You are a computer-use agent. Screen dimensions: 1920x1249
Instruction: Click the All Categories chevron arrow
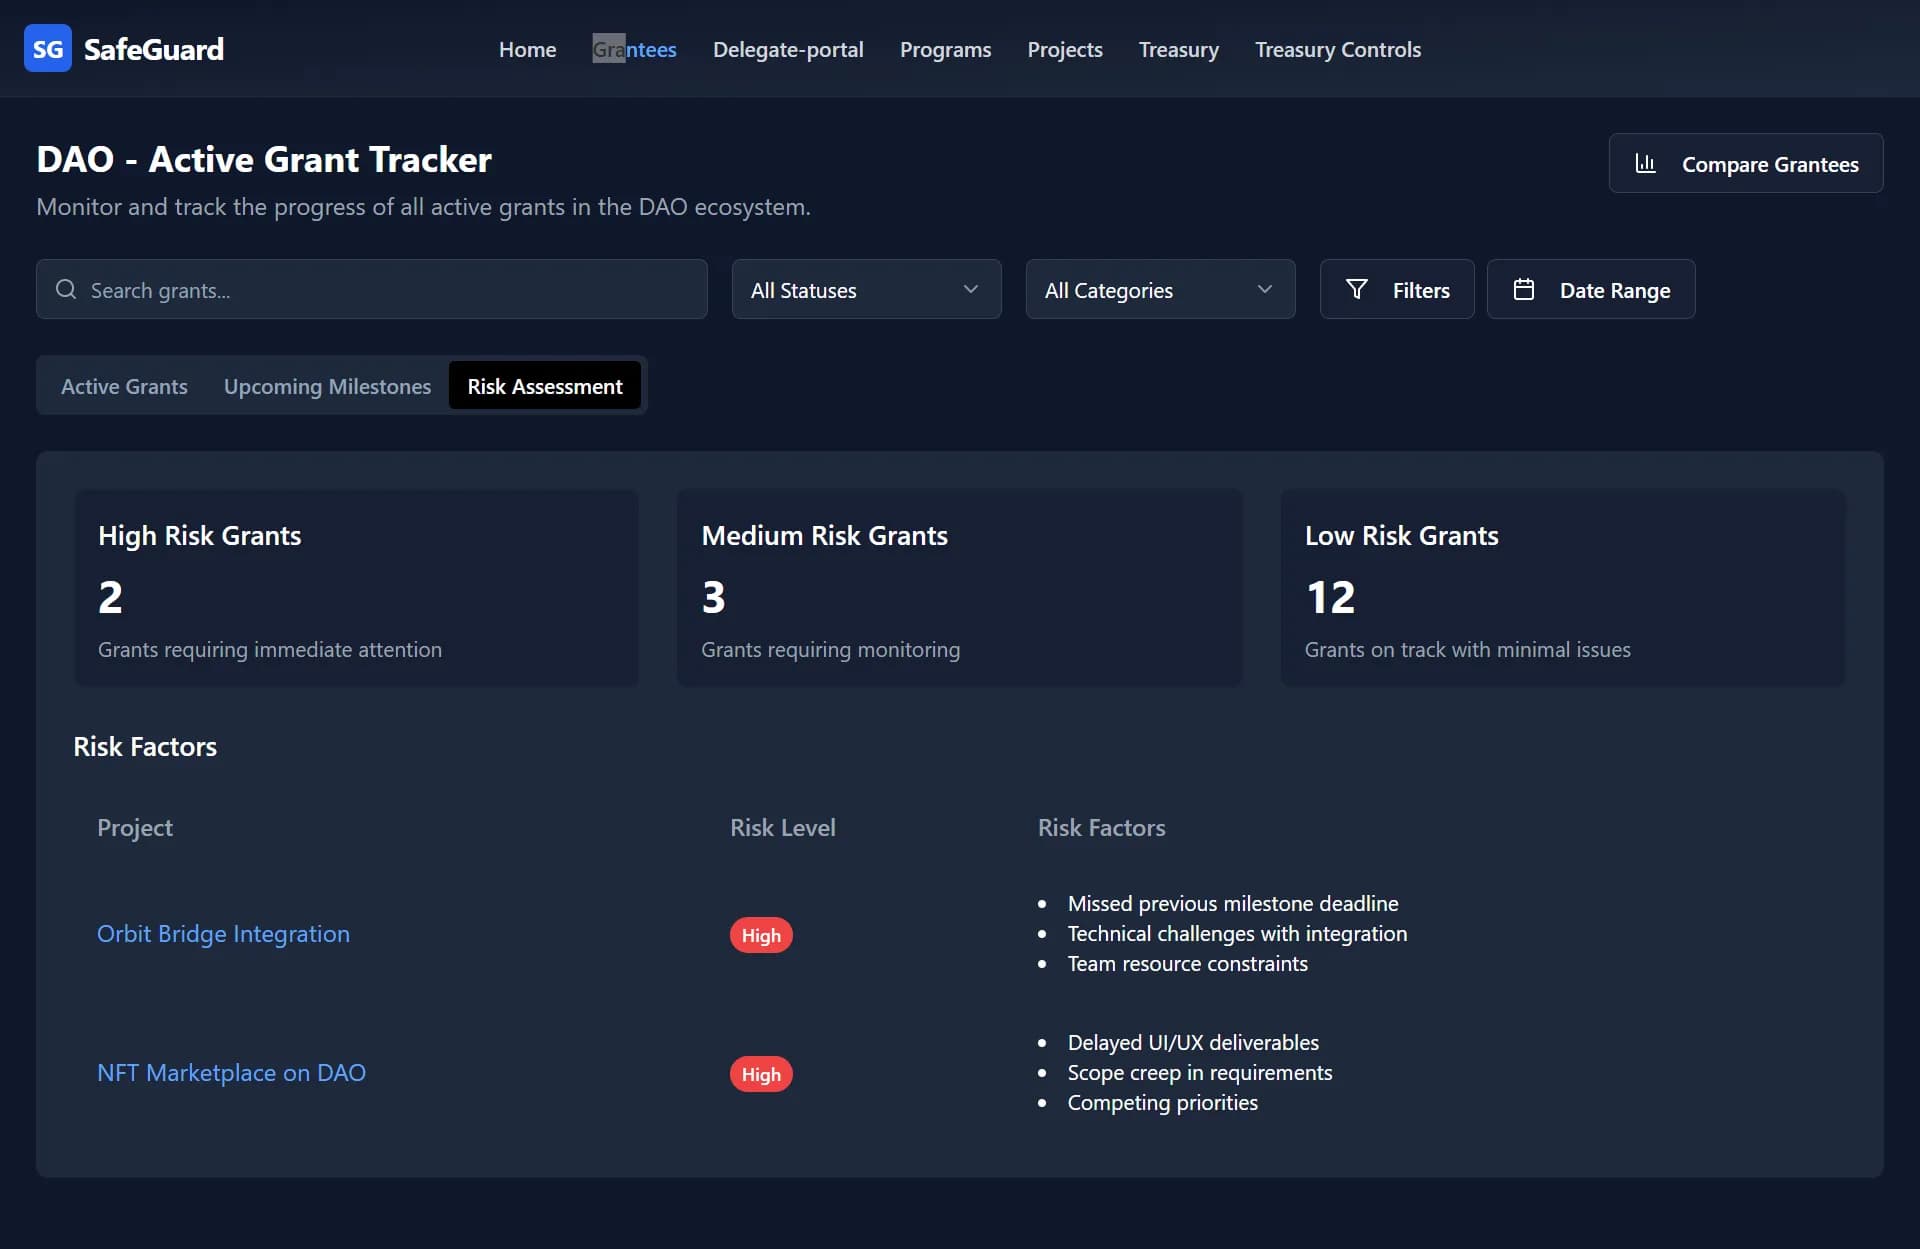[x=1264, y=289]
